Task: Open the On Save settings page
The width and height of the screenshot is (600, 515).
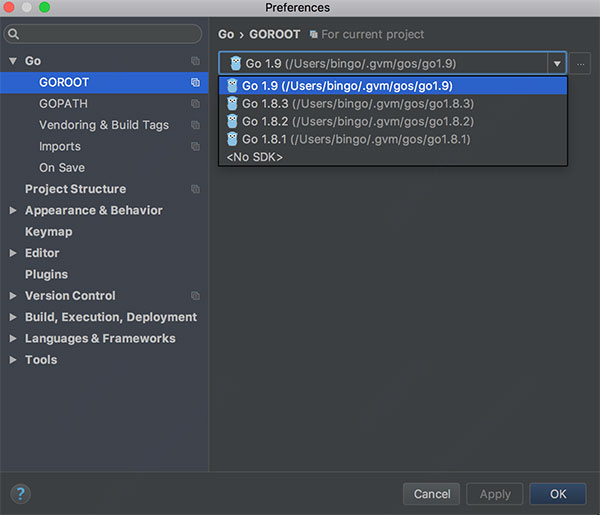Action: click(62, 168)
